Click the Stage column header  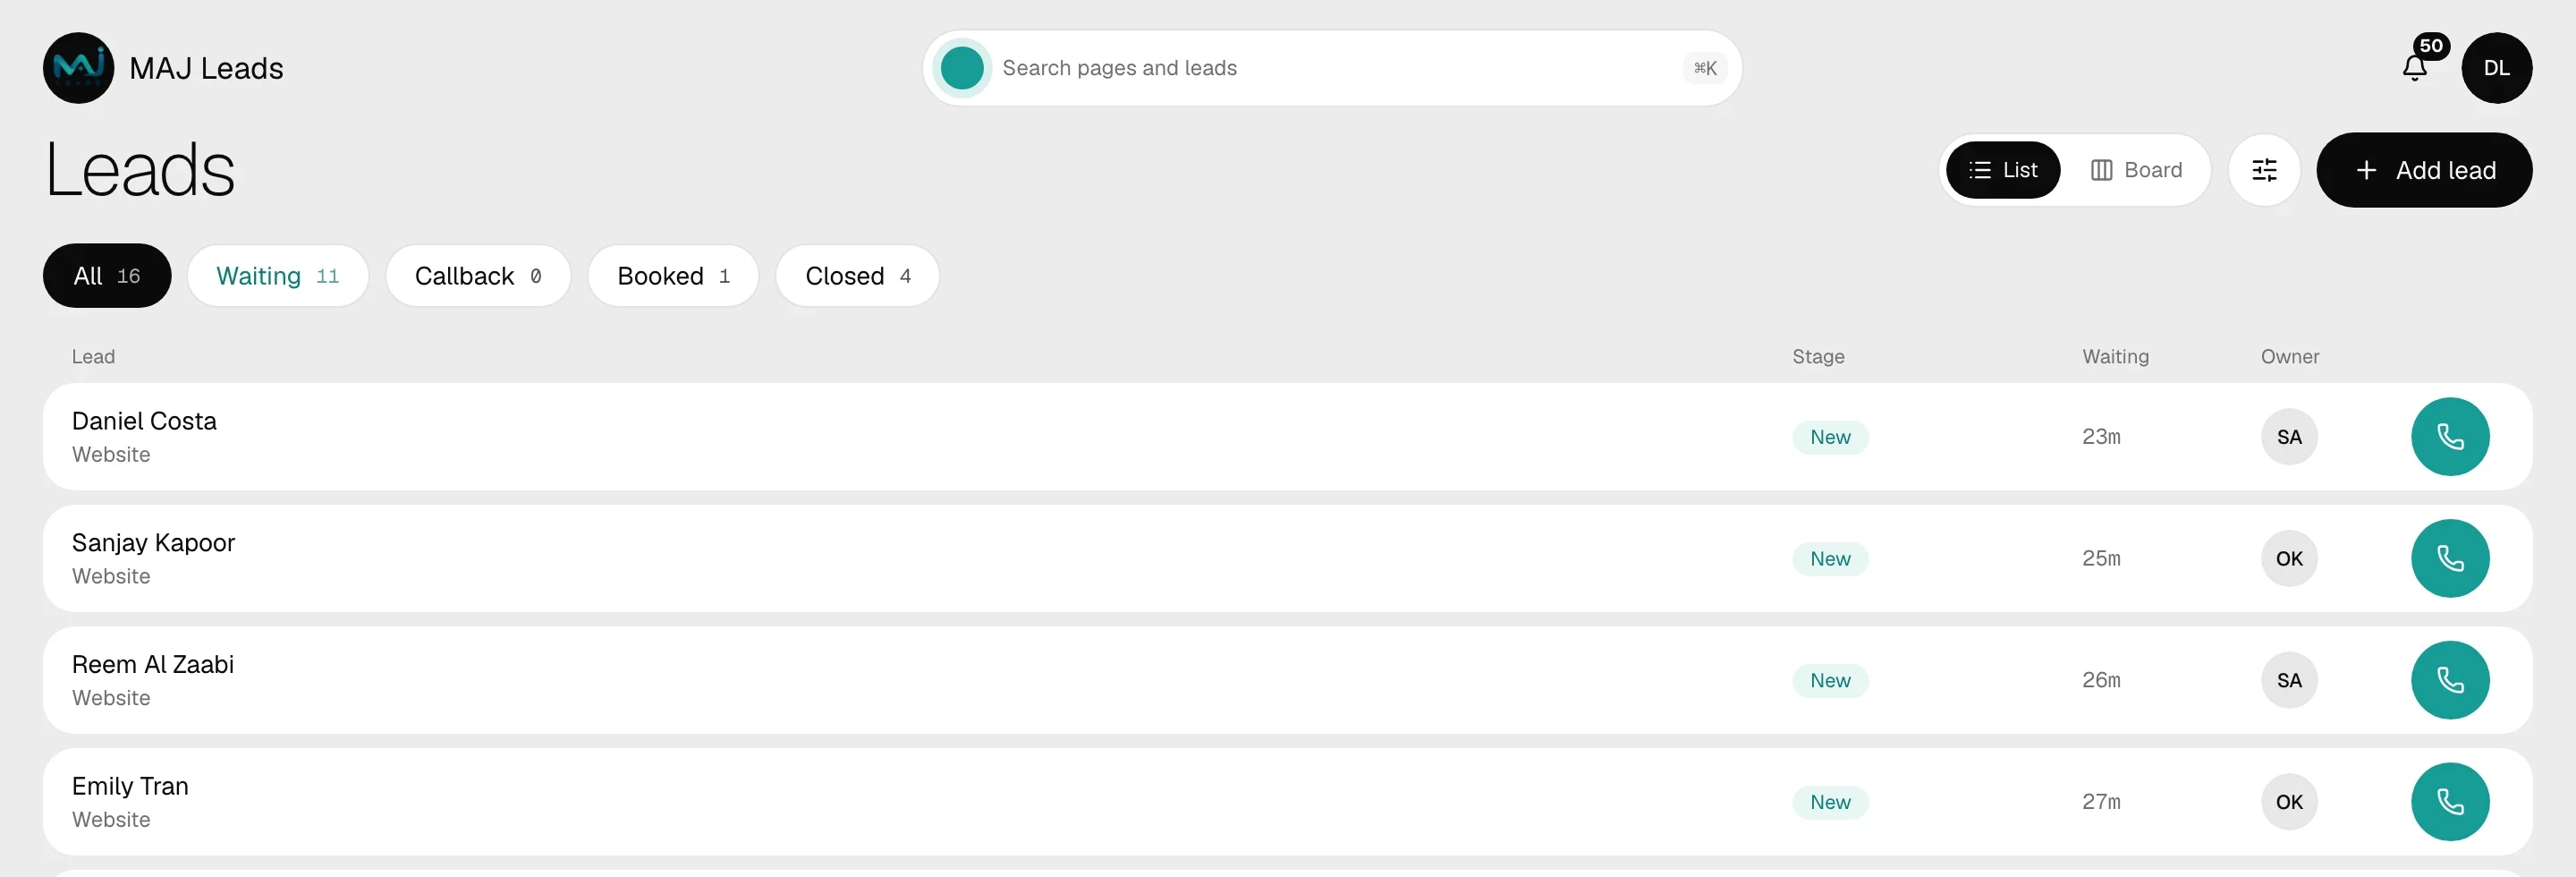click(x=1818, y=357)
